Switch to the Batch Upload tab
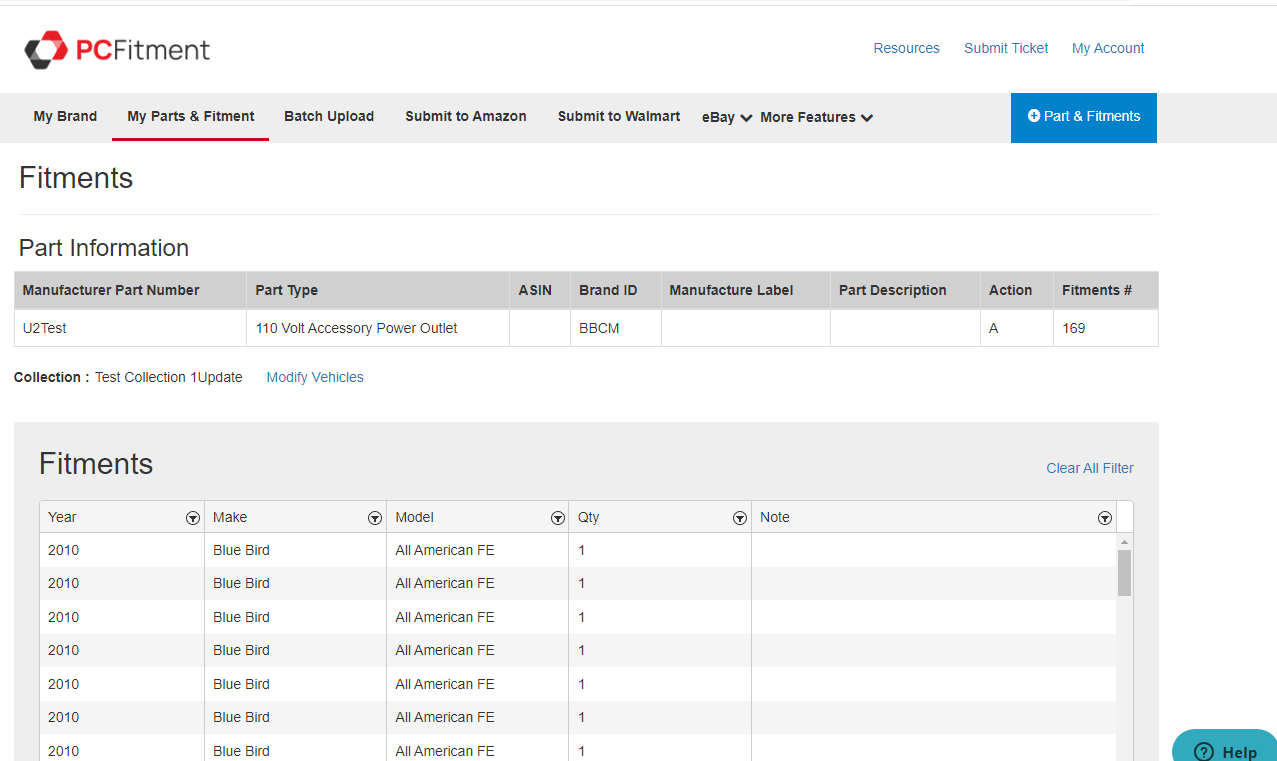 (x=329, y=117)
